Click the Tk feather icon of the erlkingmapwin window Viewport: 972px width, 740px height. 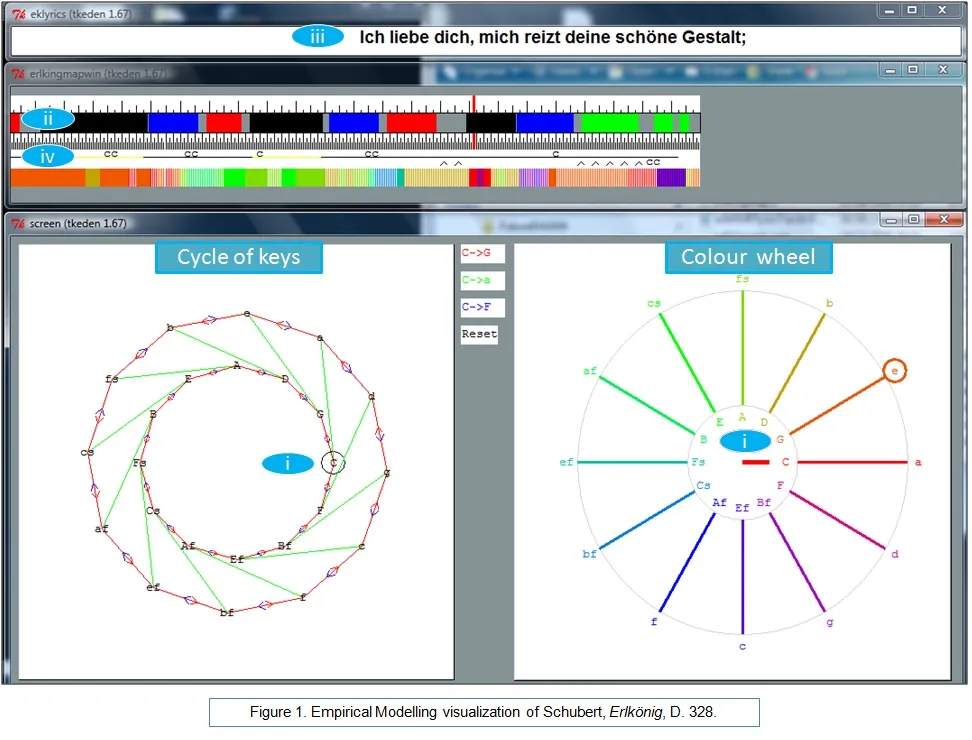(18, 74)
